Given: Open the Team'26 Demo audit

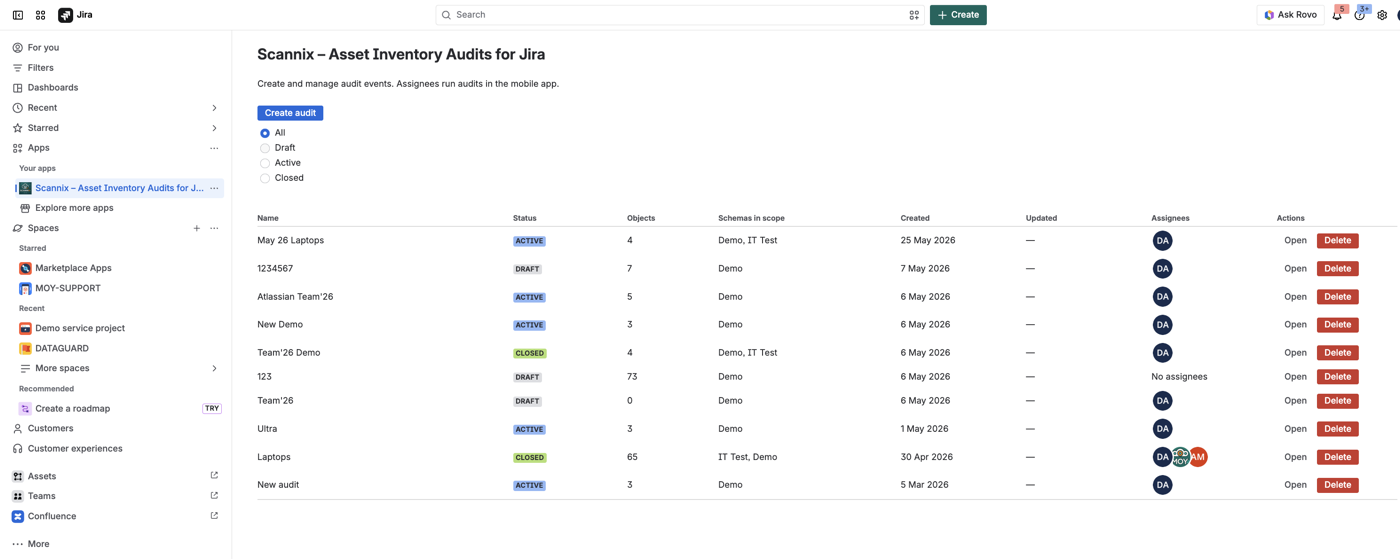Looking at the screenshot, I should click(x=1295, y=353).
